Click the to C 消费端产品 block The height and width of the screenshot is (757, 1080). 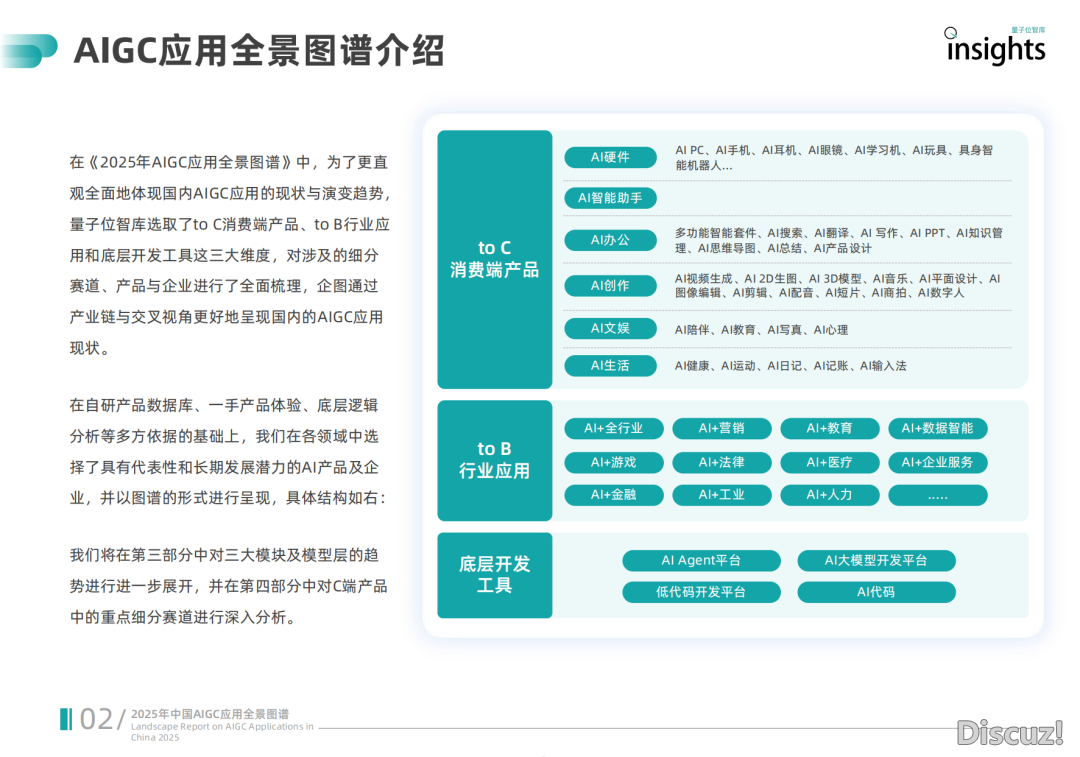(494, 259)
